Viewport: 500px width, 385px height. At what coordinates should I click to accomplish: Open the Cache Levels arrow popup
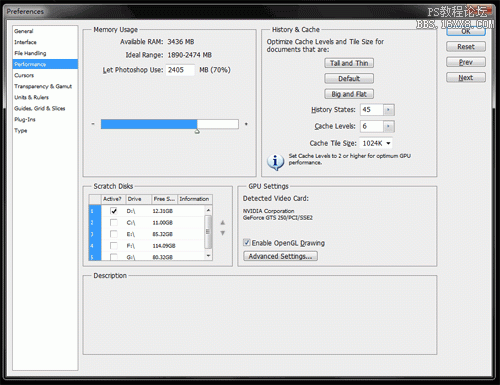click(x=389, y=126)
